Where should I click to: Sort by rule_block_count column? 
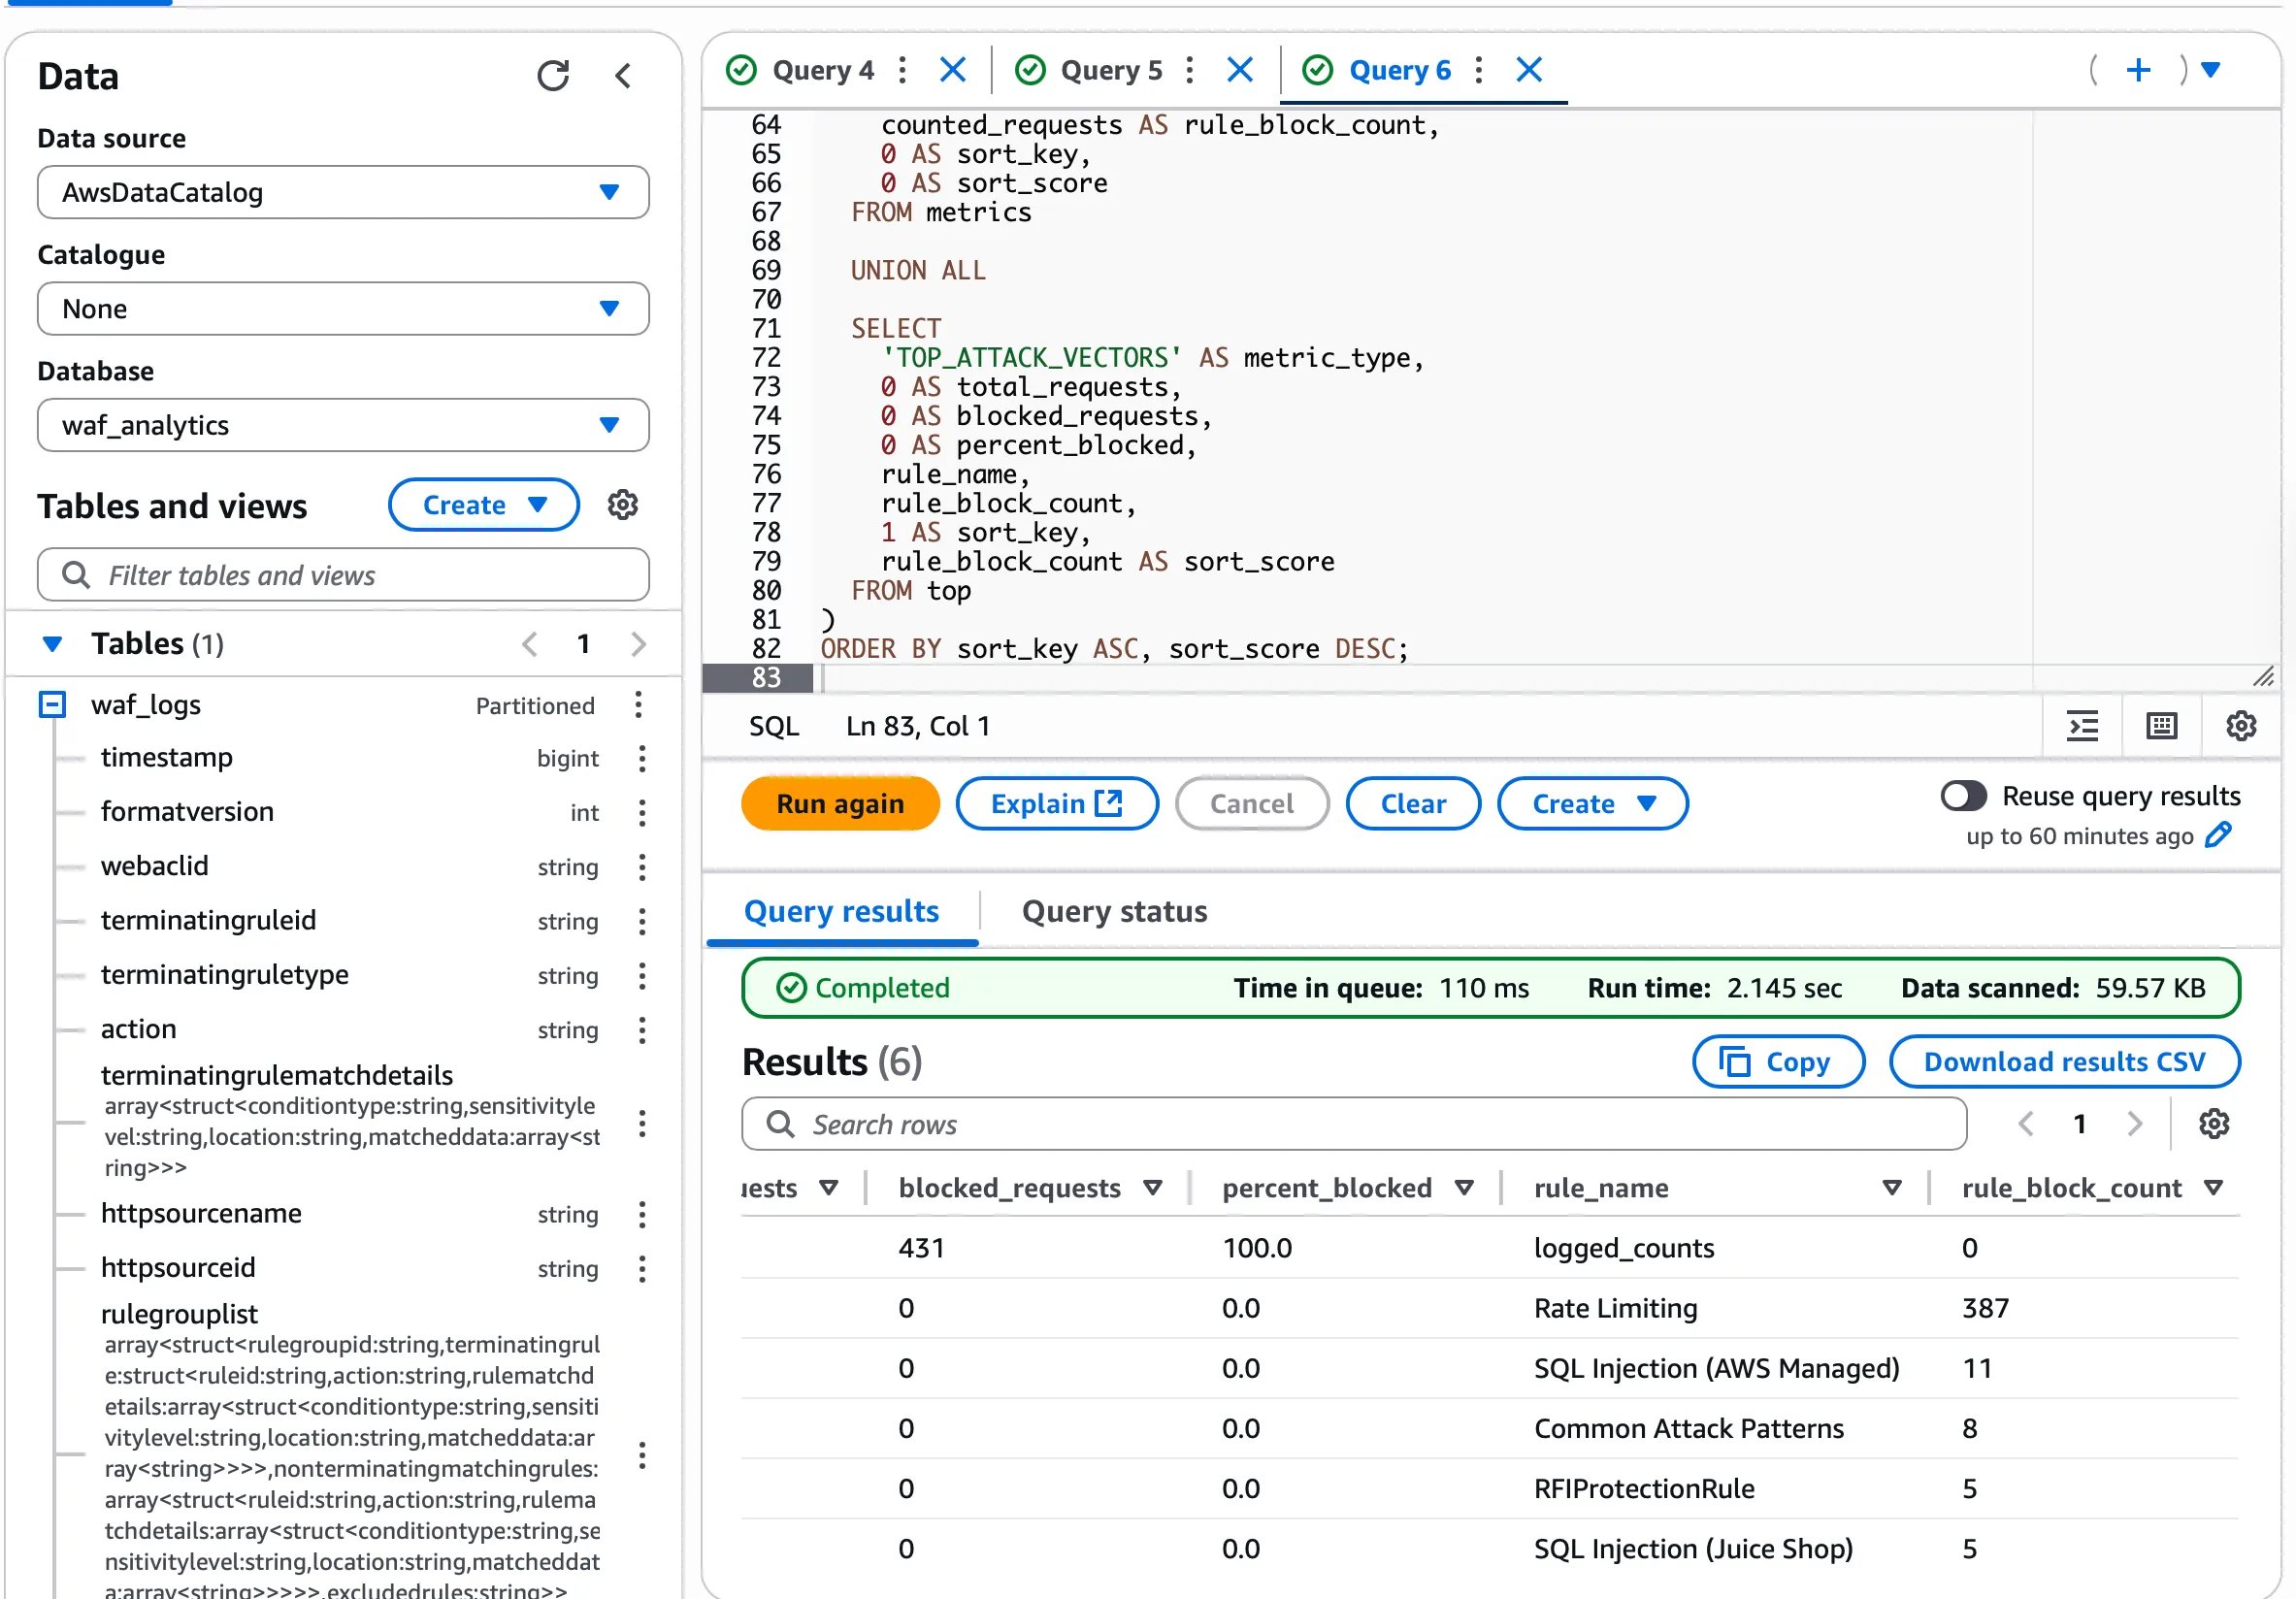(2213, 1187)
